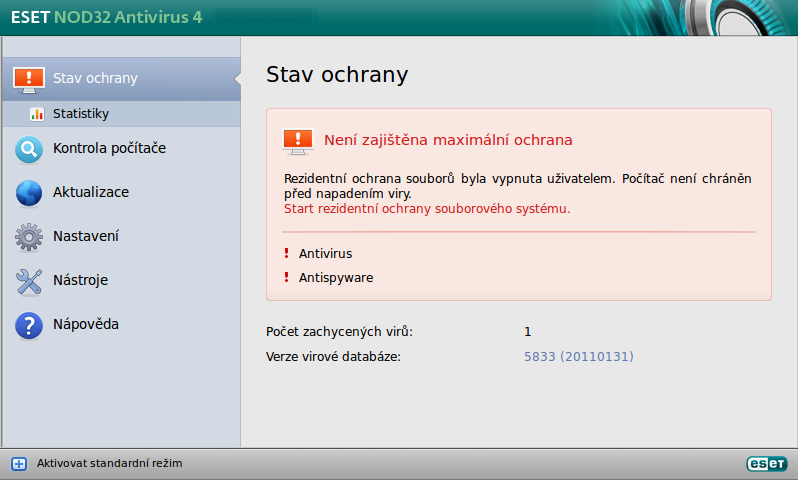This screenshot has height=480, width=798.
Task: Click the Verze virové databáze label
Action: (333, 356)
